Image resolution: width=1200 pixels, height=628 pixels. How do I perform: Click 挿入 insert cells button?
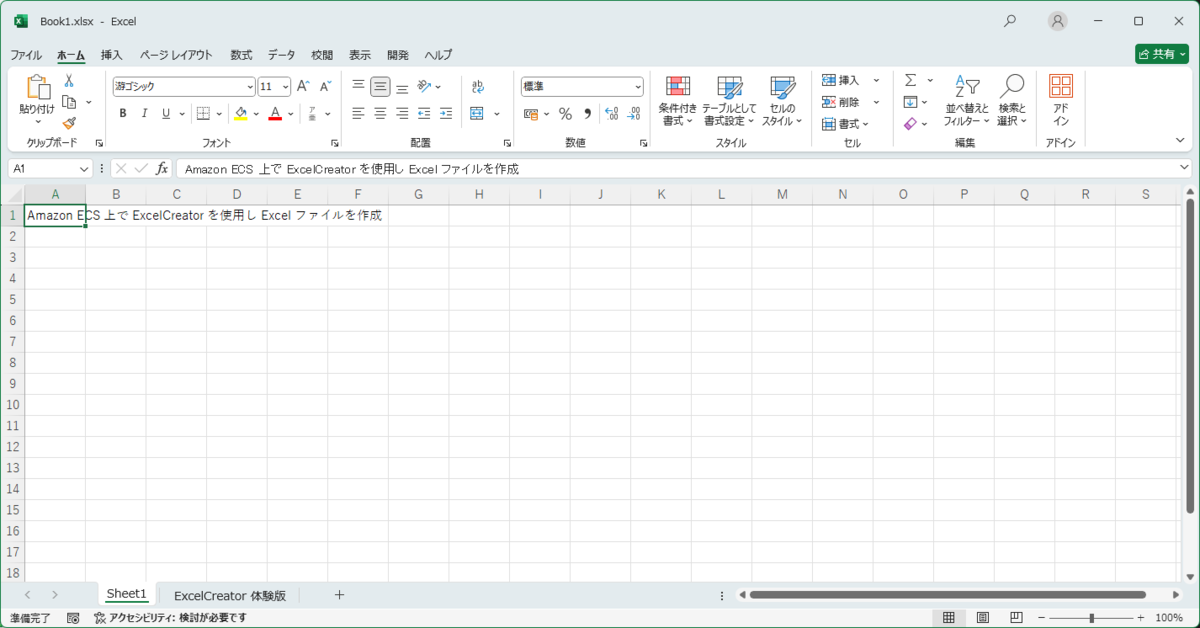click(841, 80)
